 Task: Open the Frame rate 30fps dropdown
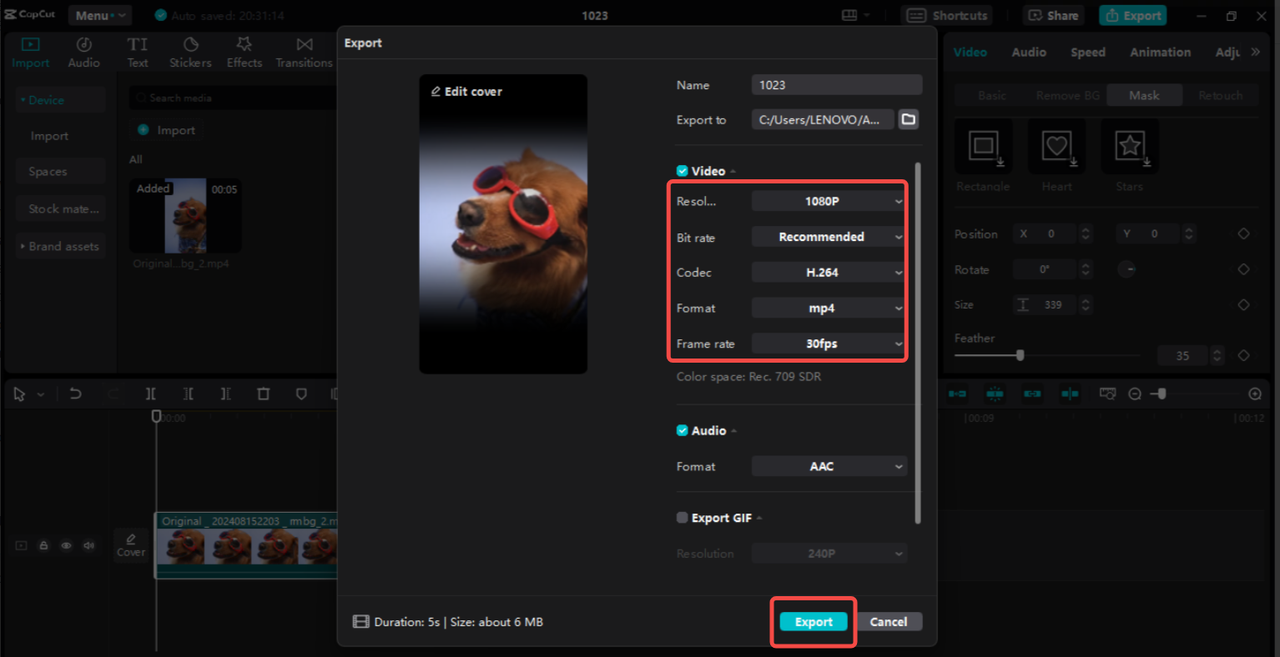point(829,344)
